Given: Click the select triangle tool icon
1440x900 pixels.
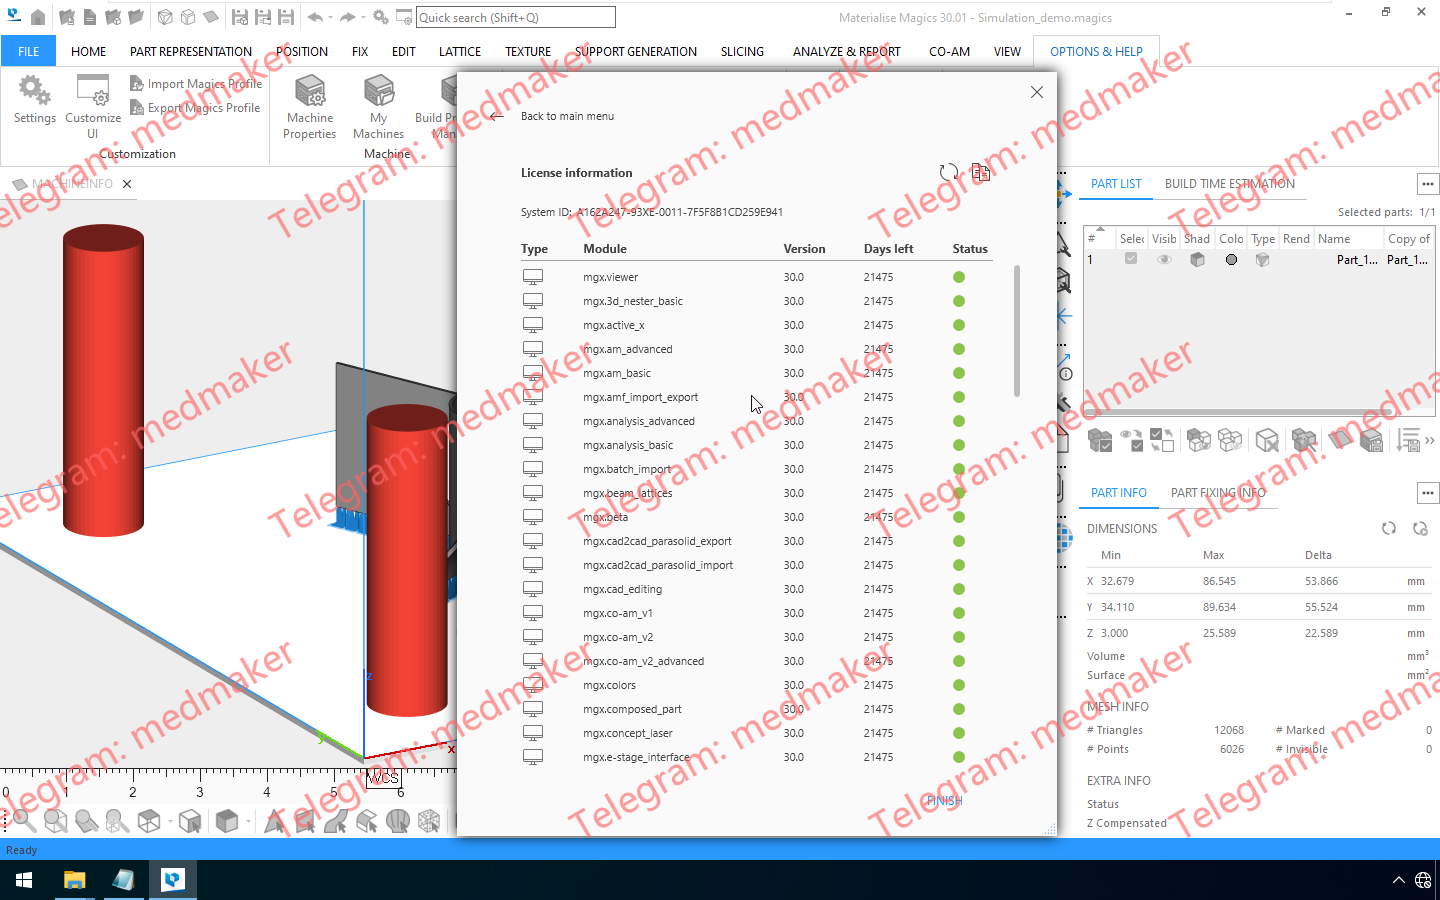Looking at the screenshot, I should coord(274,822).
